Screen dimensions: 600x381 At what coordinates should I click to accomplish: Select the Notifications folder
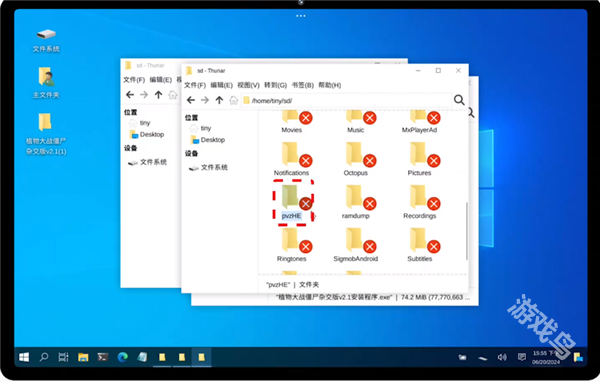292,159
